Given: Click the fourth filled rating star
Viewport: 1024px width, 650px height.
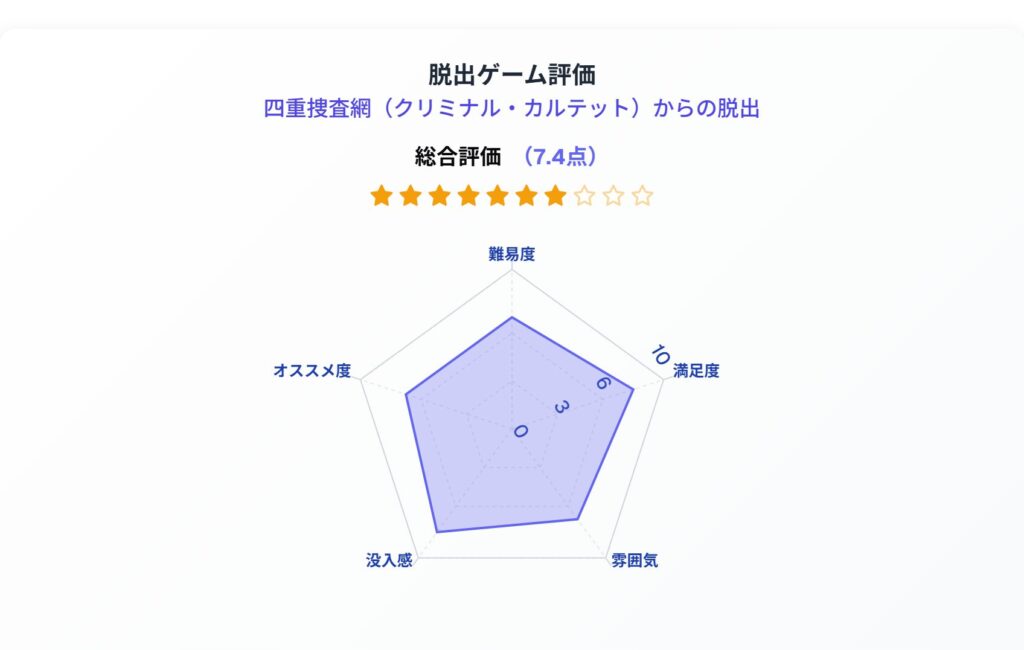Looking at the screenshot, I should (468, 196).
